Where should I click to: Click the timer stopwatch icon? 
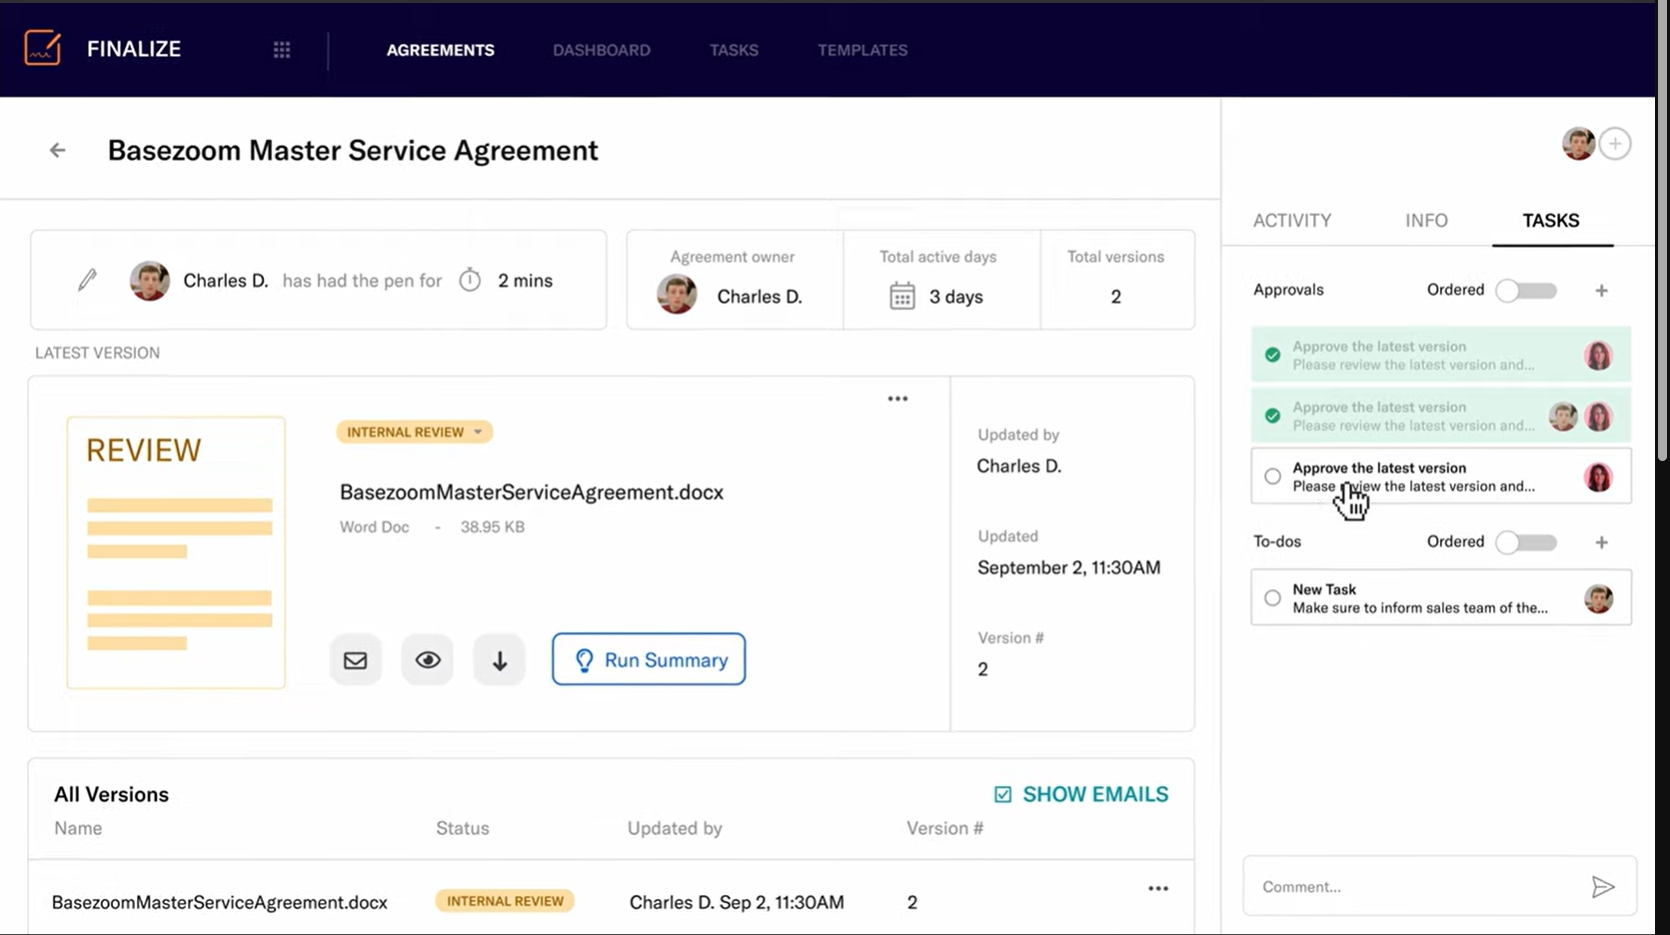[470, 280]
